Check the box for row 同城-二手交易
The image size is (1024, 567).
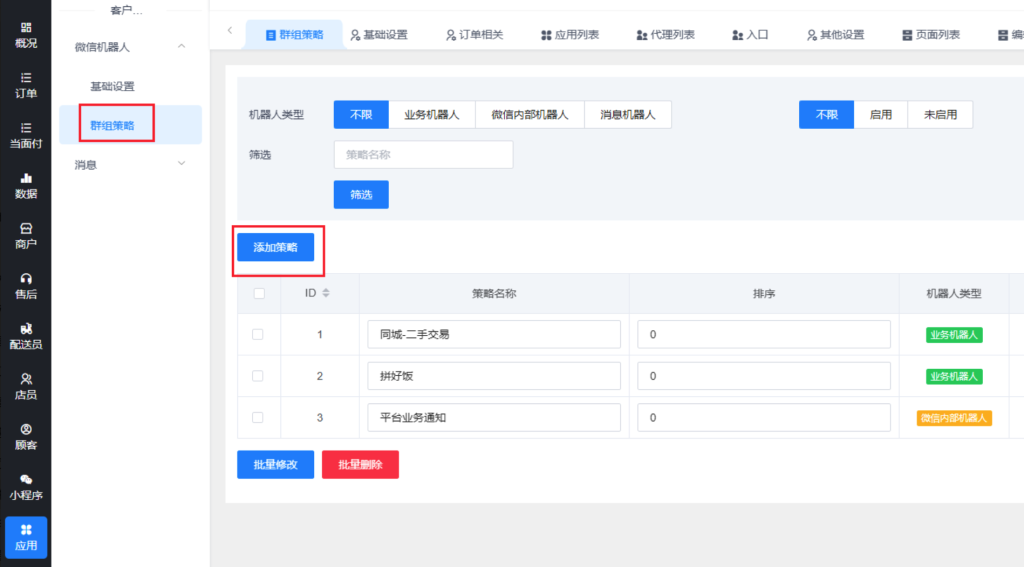(258, 334)
